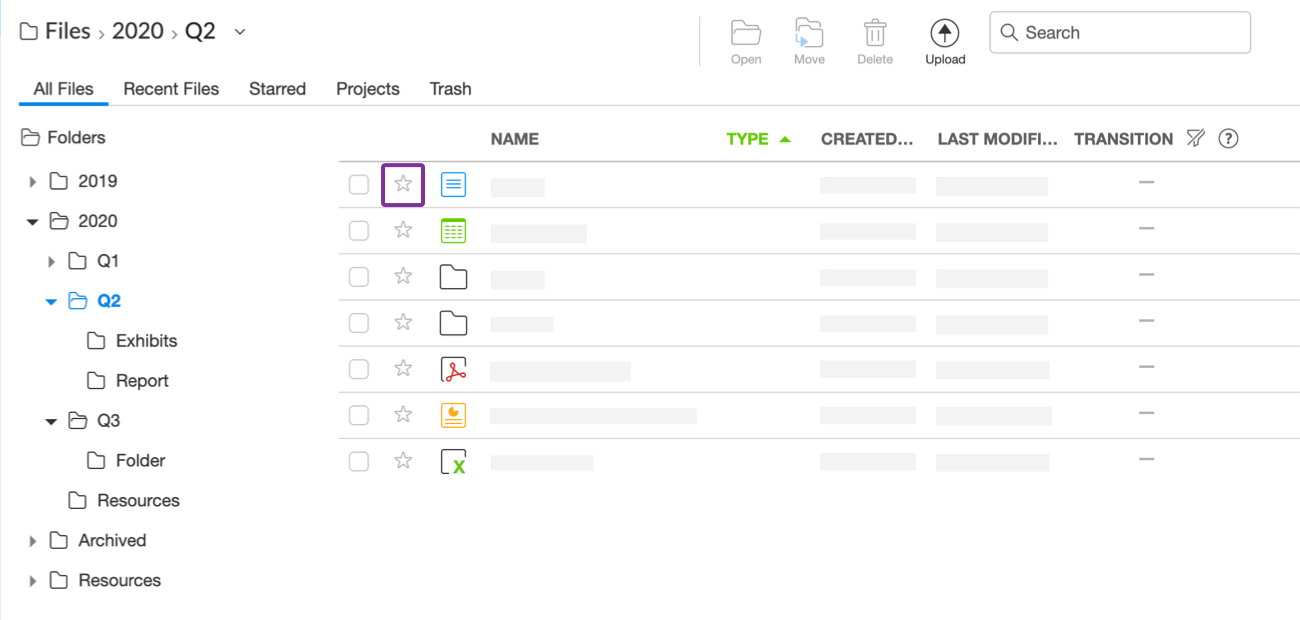Image resolution: width=1300 pixels, height=620 pixels.
Task: Click the green spreadsheet file icon
Action: click(x=454, y=231)
